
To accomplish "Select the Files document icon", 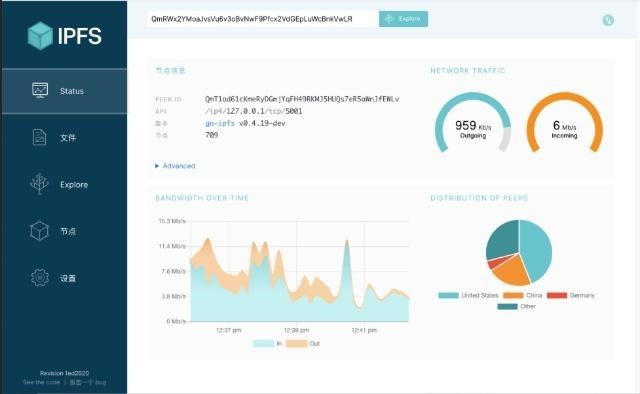I will click(39, 137).
